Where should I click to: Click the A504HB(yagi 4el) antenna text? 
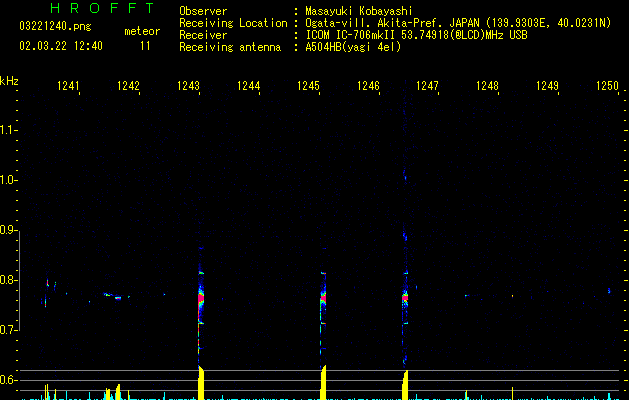pyautogui.click(x=353, y=47)
